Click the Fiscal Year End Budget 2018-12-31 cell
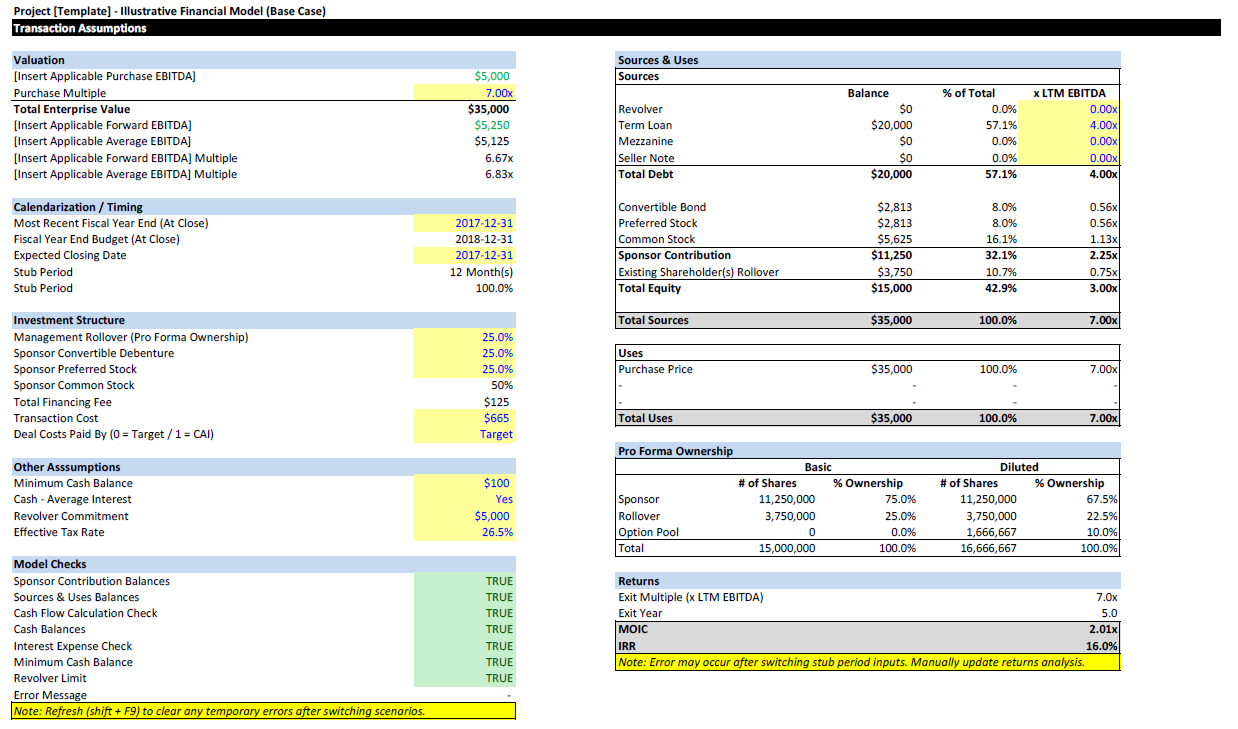The width and height of the screenshot is (1238, 729). click(484, 239)
